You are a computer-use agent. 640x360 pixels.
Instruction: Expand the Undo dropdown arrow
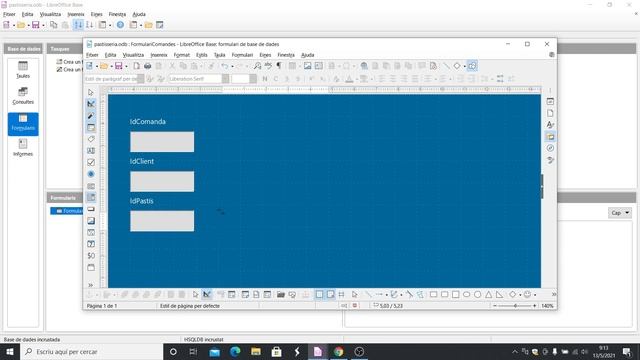click(x=232, y=66)
